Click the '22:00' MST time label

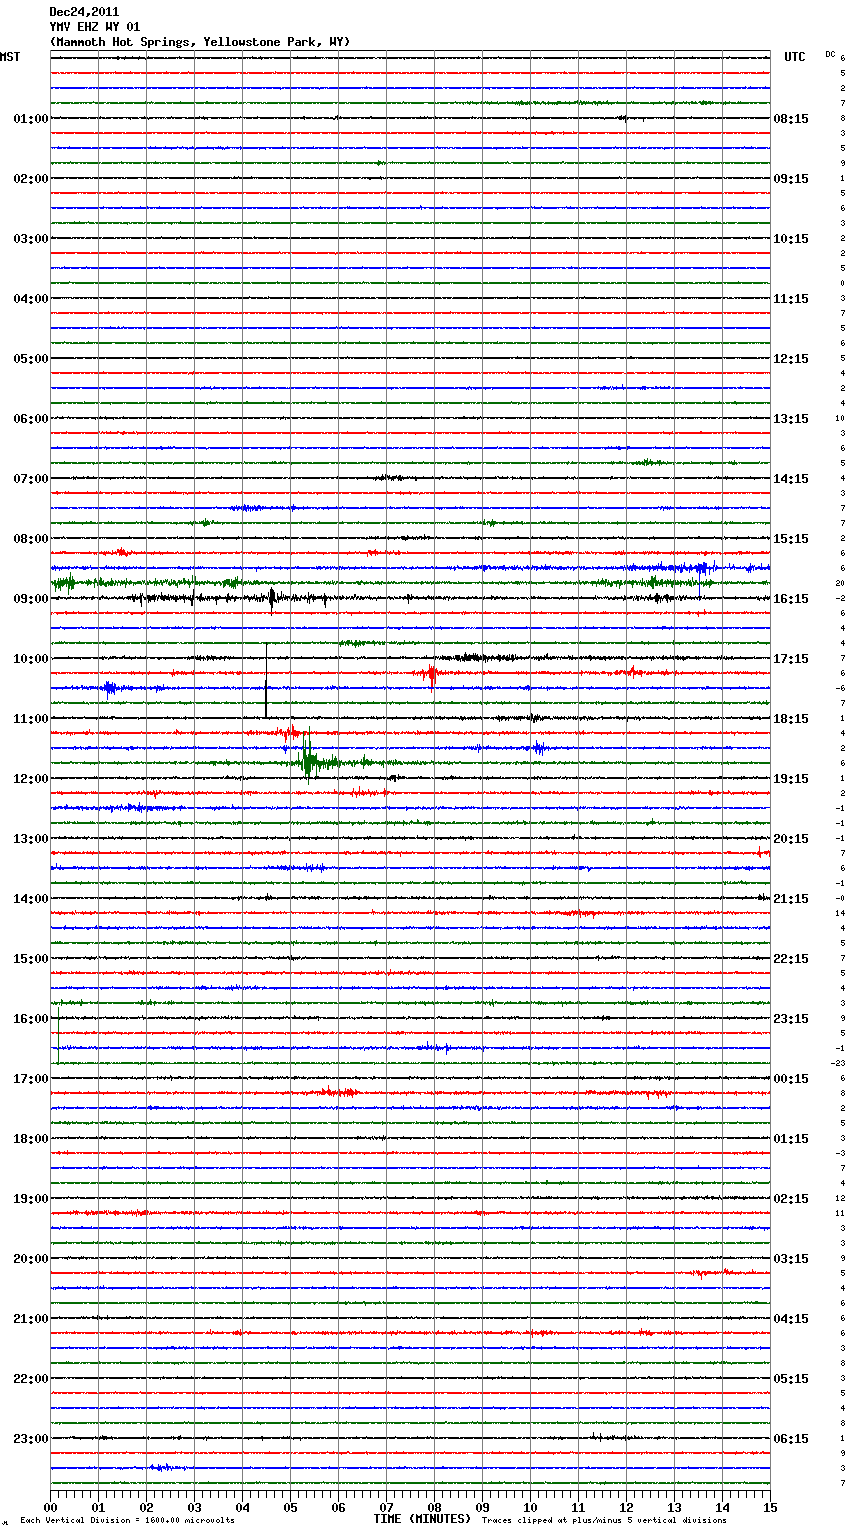pyautogui.click(x=31, y=1379)
